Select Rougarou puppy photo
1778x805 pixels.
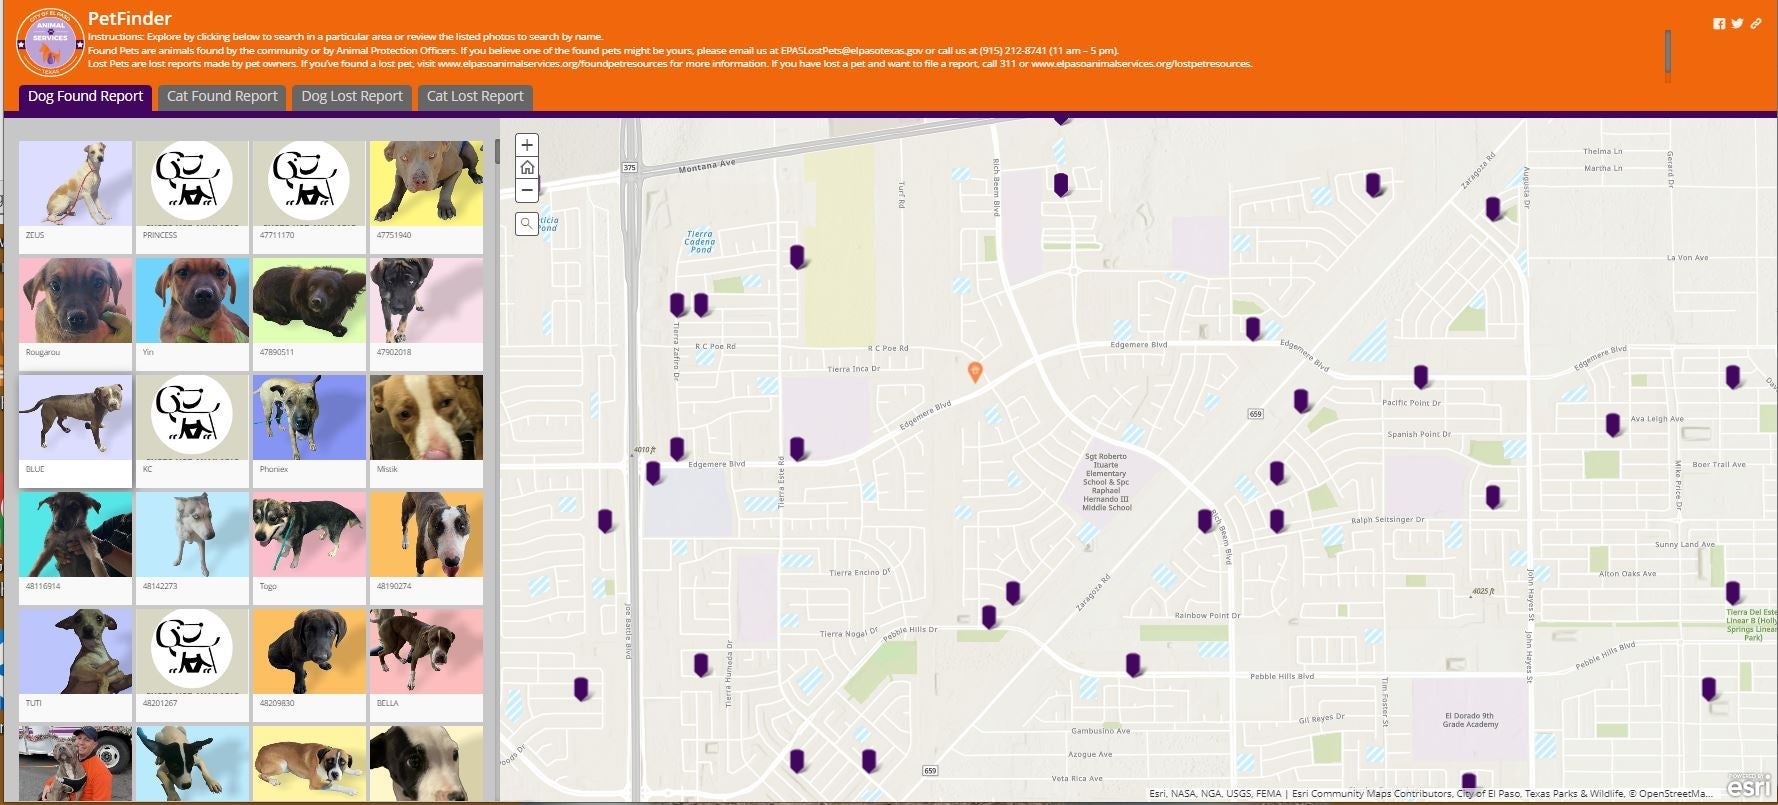pyautogui.click(x=75, y=300)
